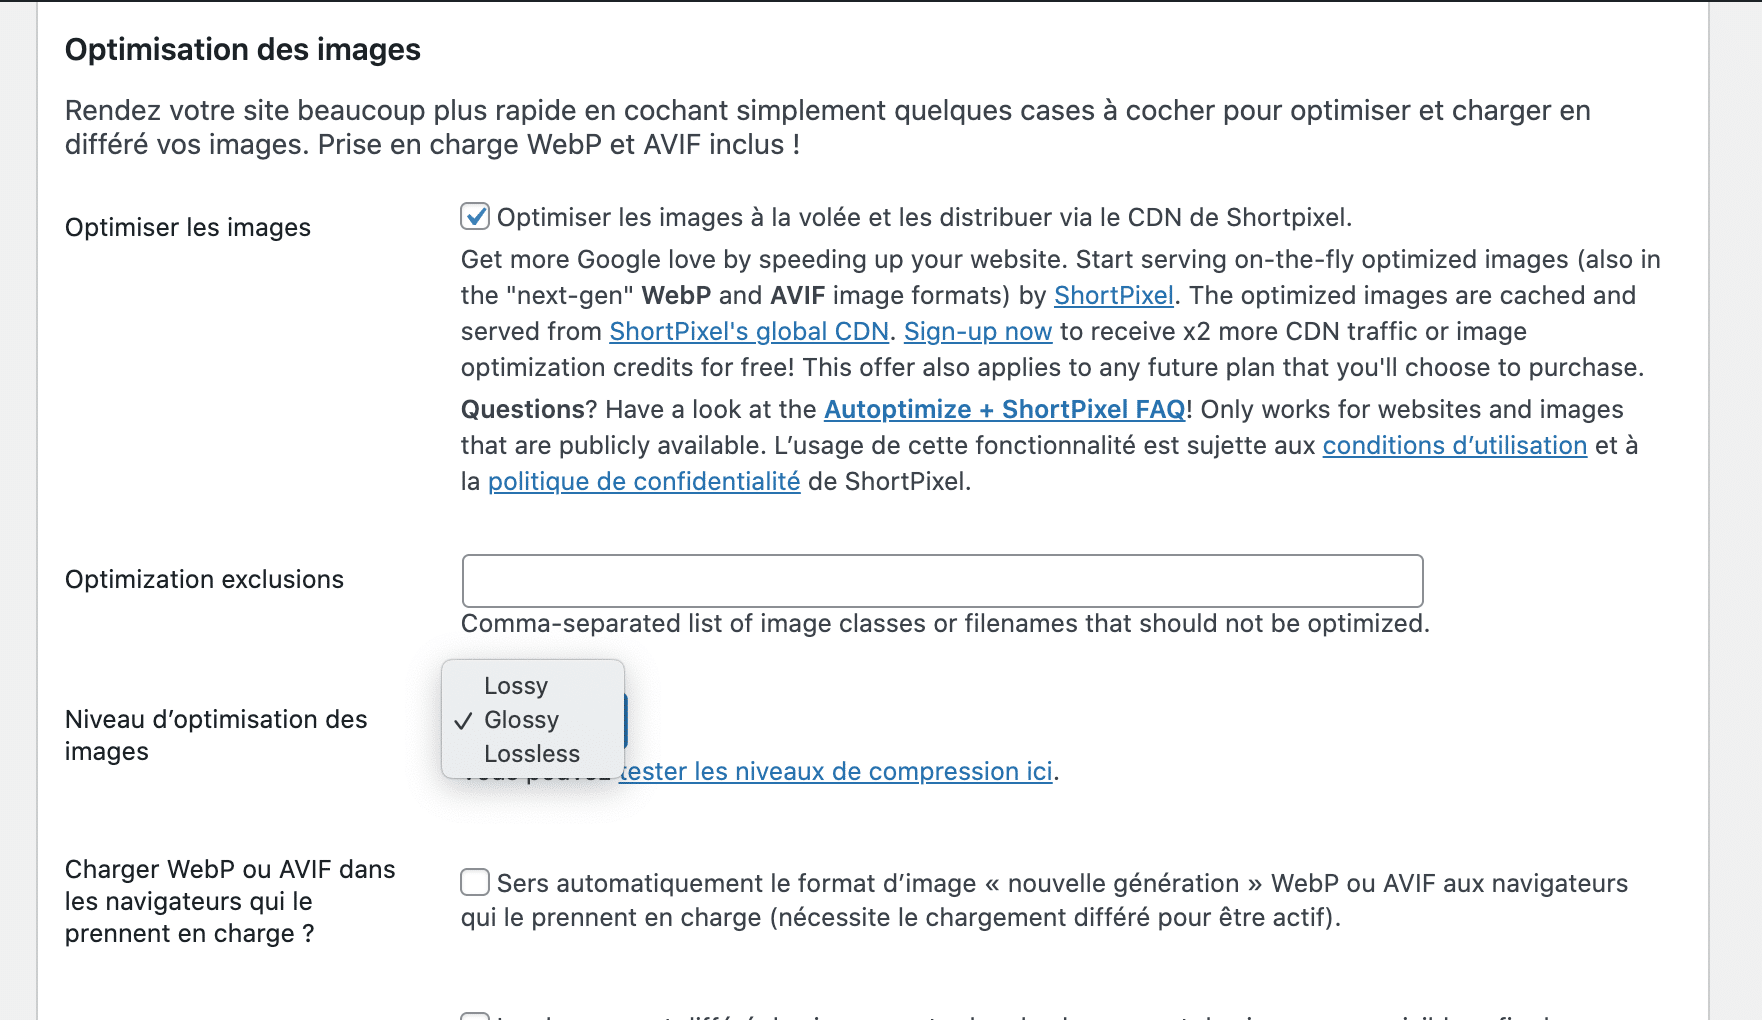Image resolution: width=1762 pixels, height=1020 pixels.
Task: Choose Lossless from the optimization level menu
Action: point(531,753)
